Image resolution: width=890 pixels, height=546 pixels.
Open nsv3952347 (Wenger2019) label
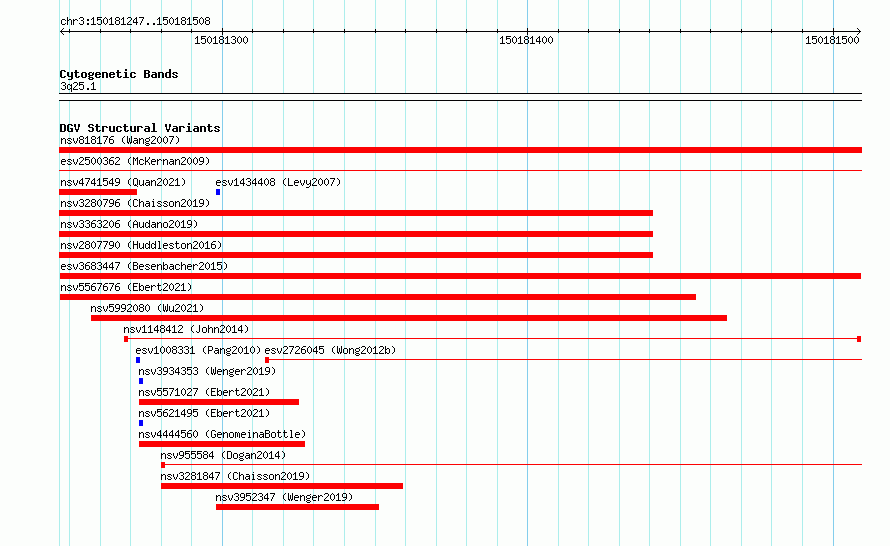point(284,497)
